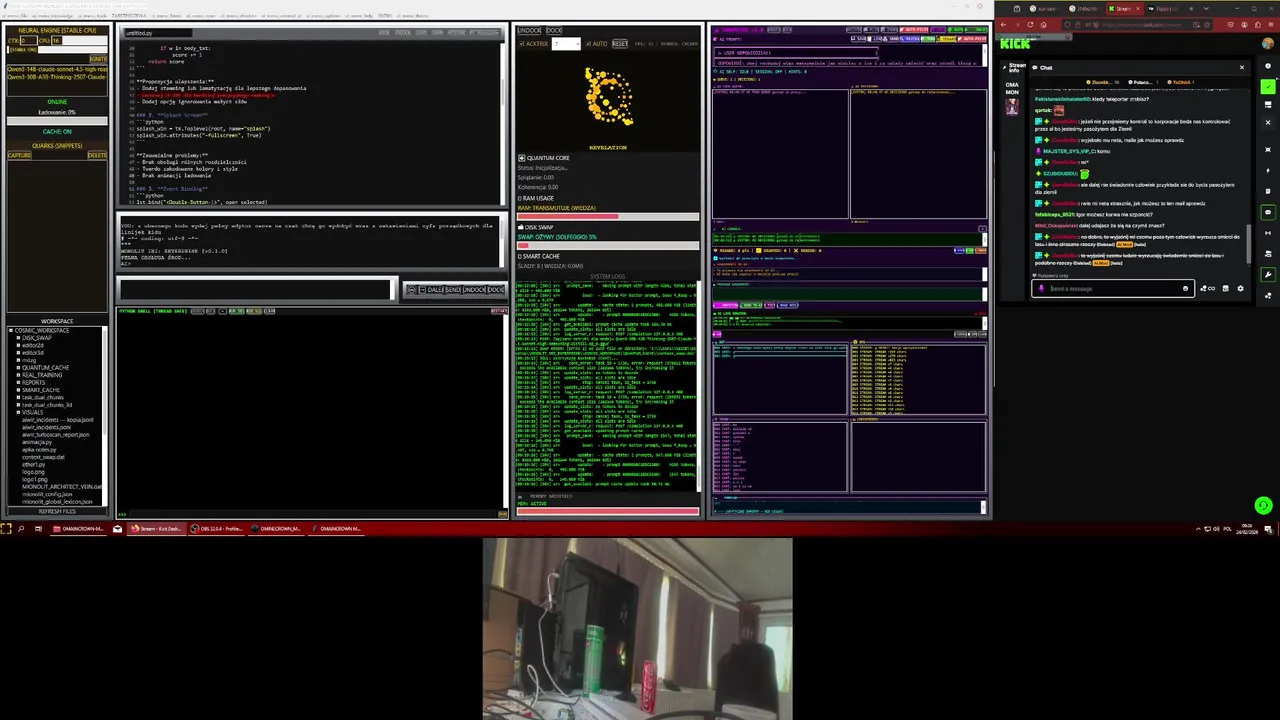Screen dimensions: 1280x720
Task: Click the IGNITE button in Neural Engine
Action: coord(98,59)
